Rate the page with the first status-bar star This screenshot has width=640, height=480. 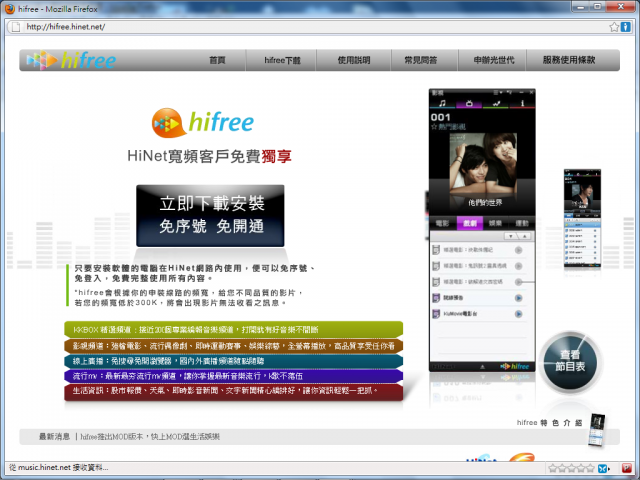click(553, 468)
